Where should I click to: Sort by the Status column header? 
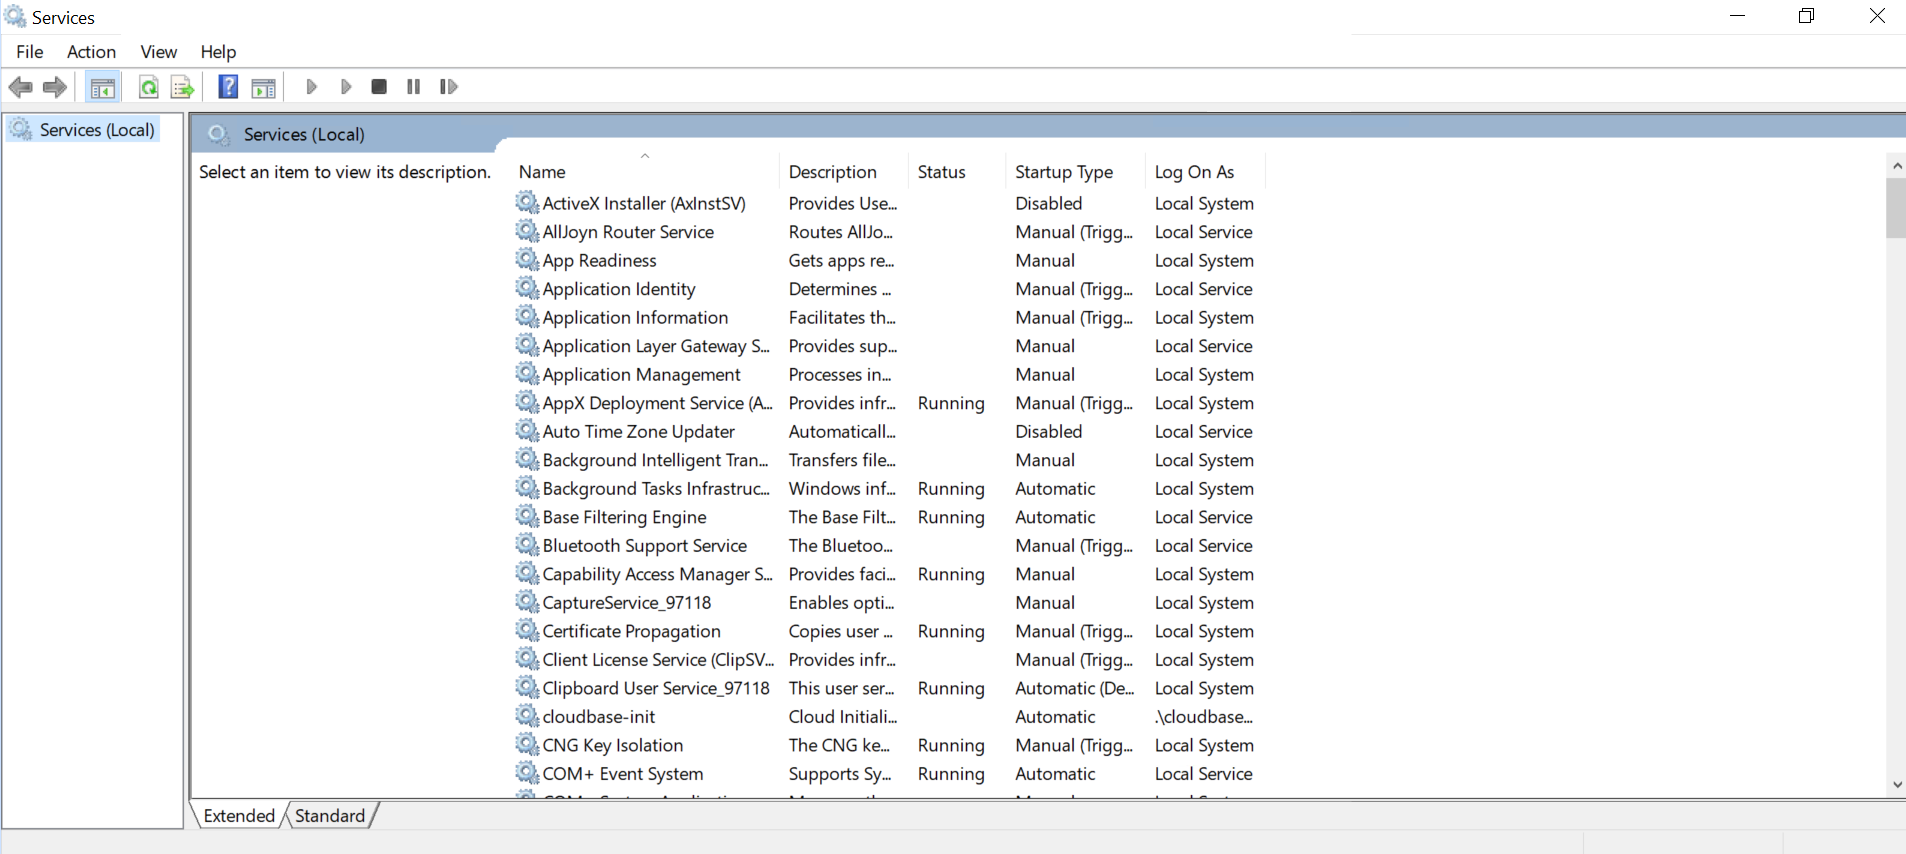[x=941, y=172]
